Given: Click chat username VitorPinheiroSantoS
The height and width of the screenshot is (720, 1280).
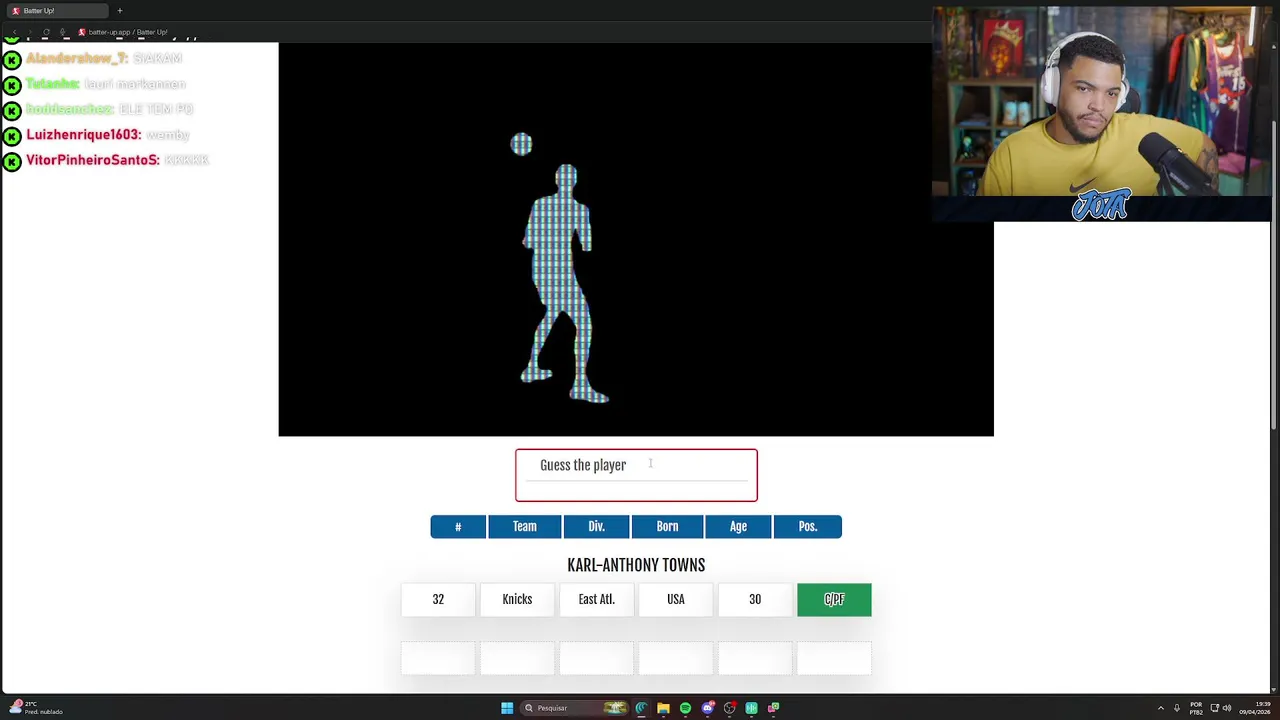Looking at the screenshot, I should click(x=93, y=160).
